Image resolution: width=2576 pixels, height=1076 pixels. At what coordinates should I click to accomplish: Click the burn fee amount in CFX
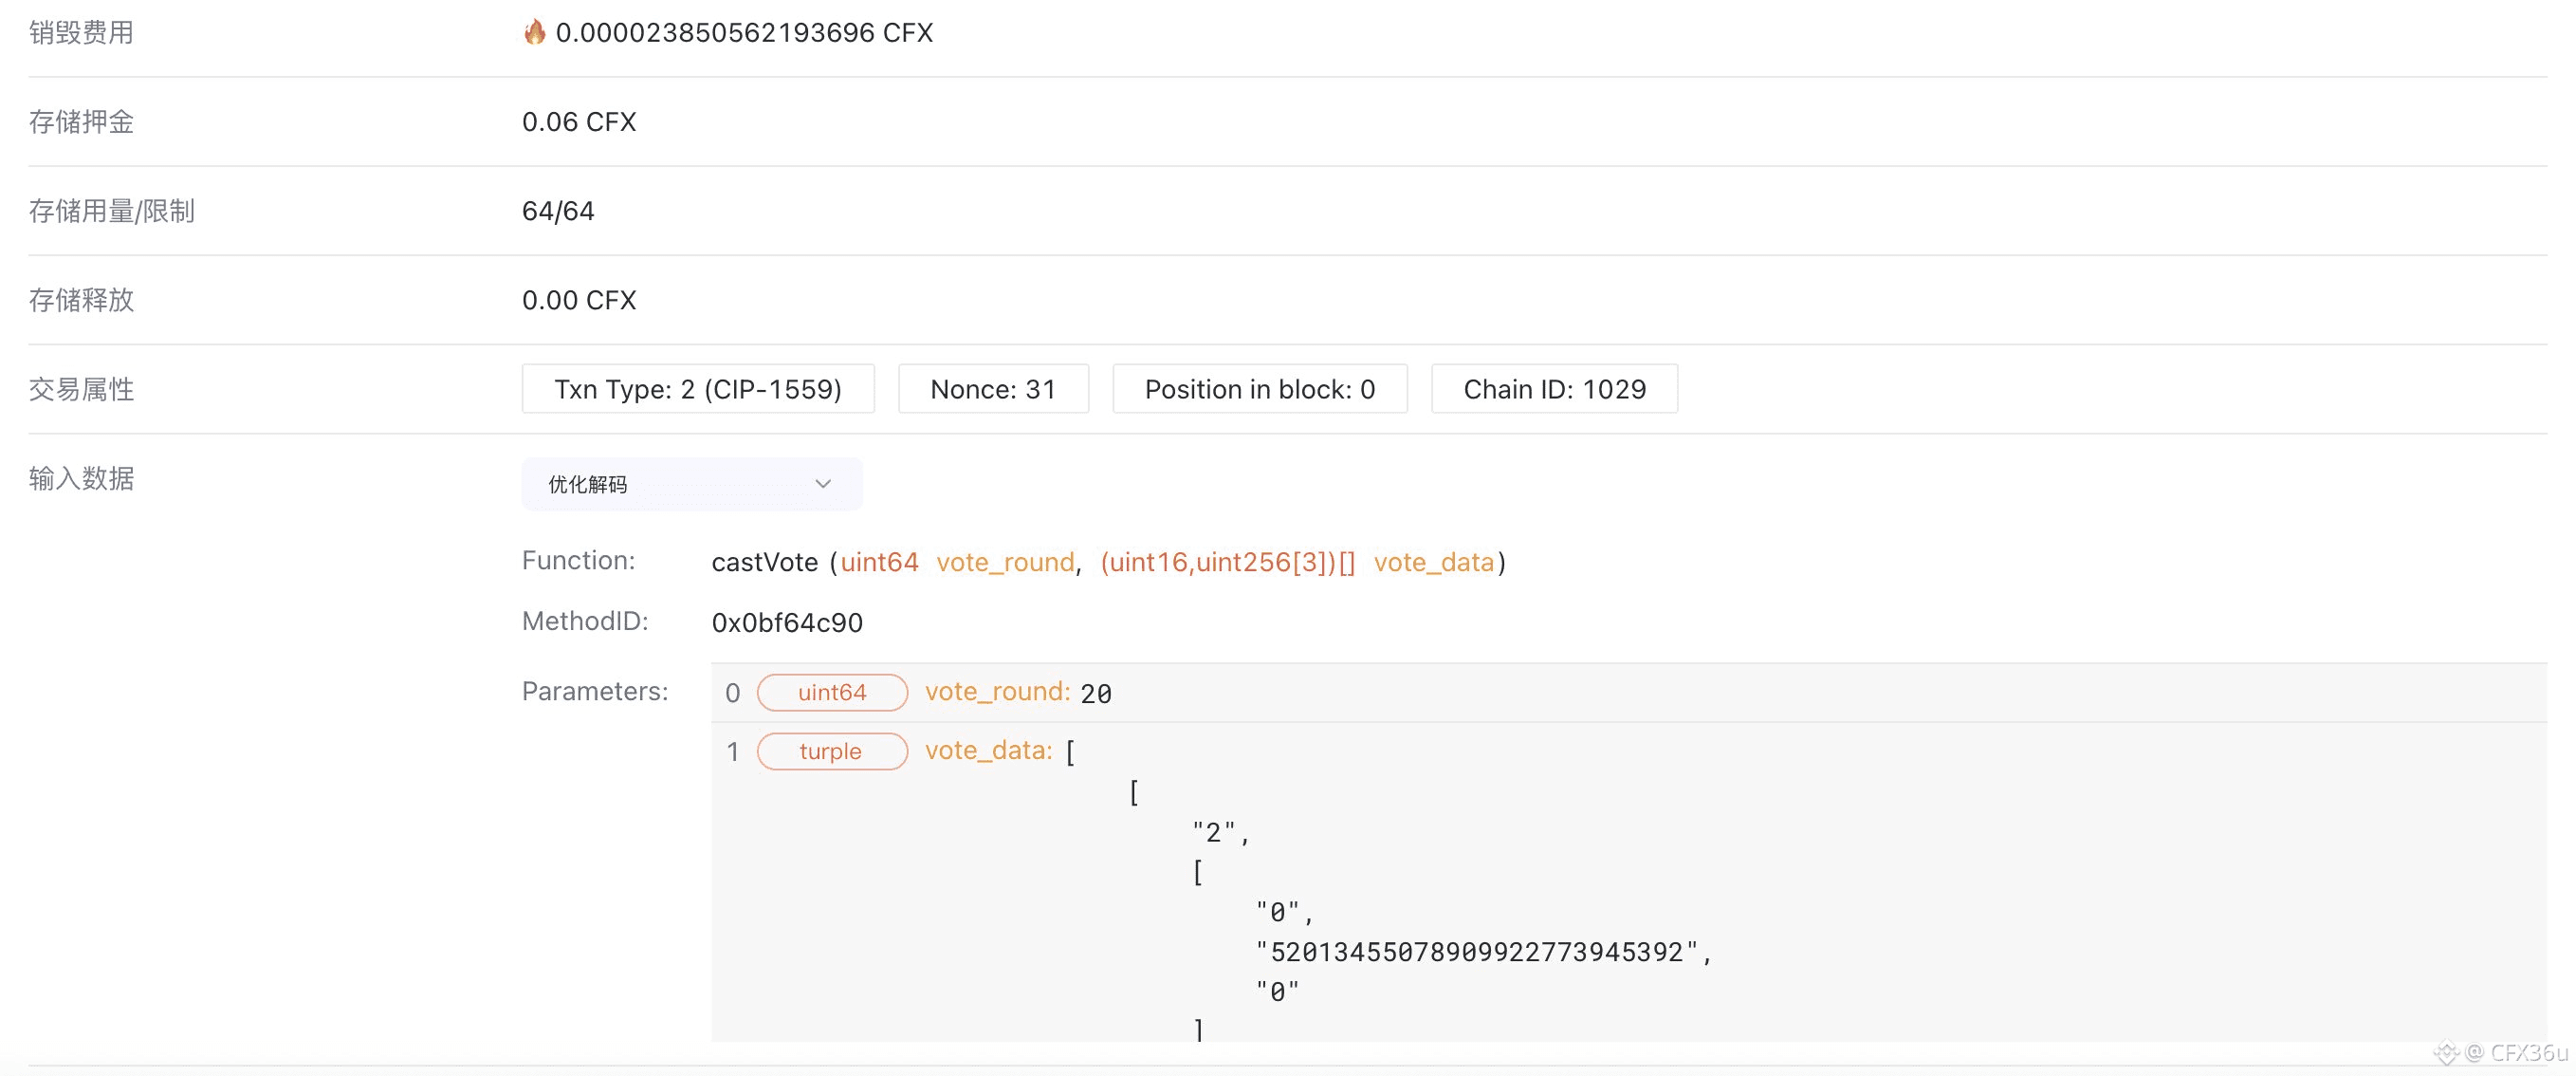click(x=743, y=33)
